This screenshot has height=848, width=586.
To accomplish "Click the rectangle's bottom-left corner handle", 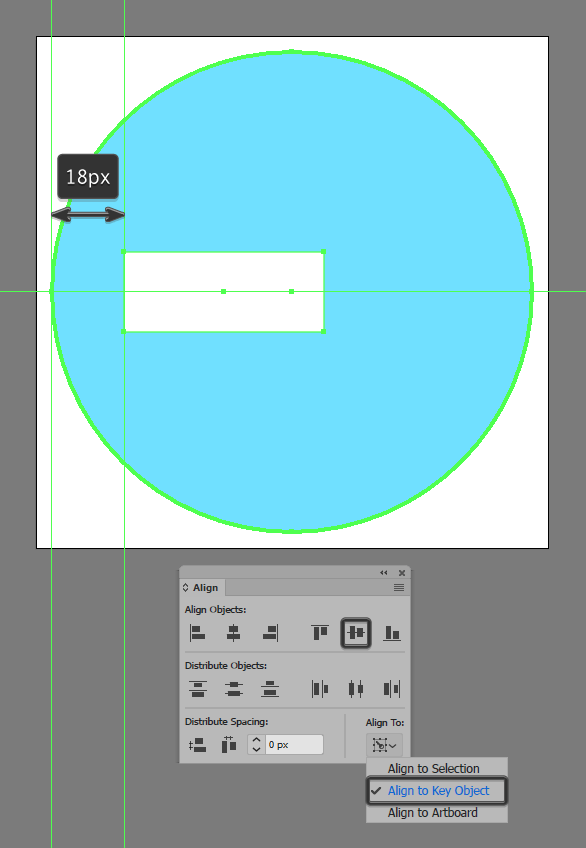I will pos(124,332).
